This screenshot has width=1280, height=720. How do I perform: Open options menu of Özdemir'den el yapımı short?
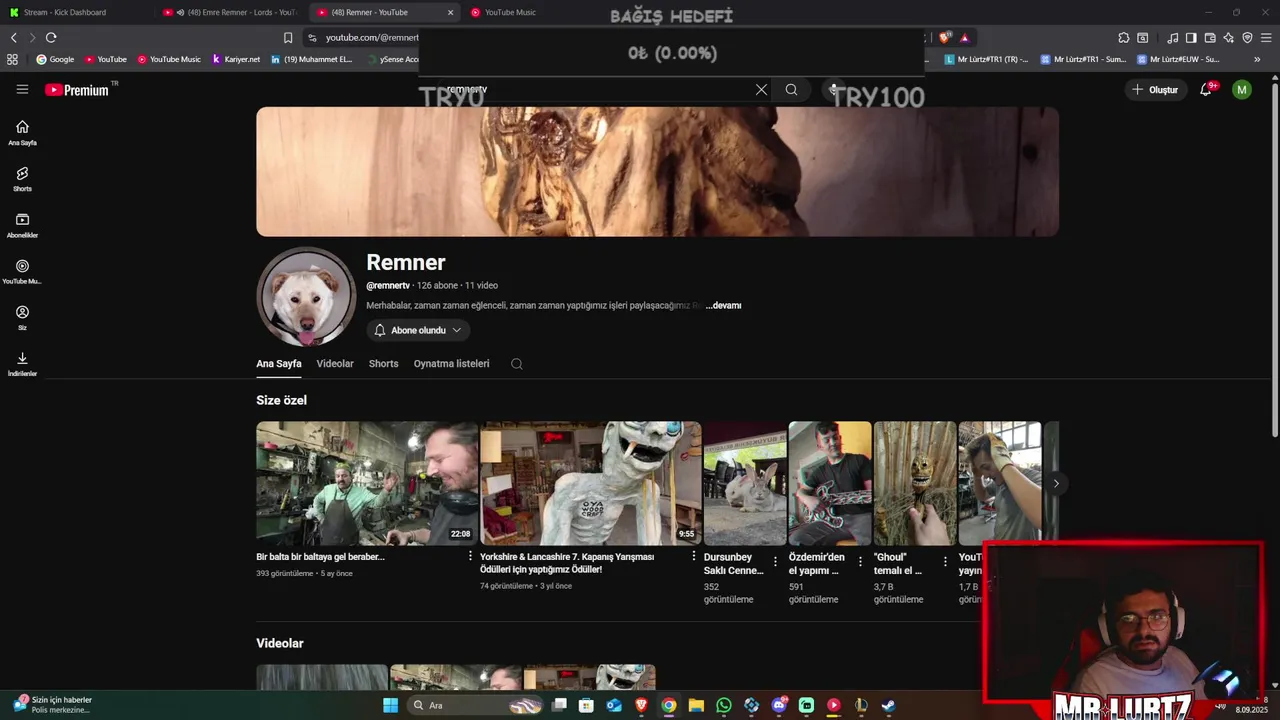[x=860, y=562]
